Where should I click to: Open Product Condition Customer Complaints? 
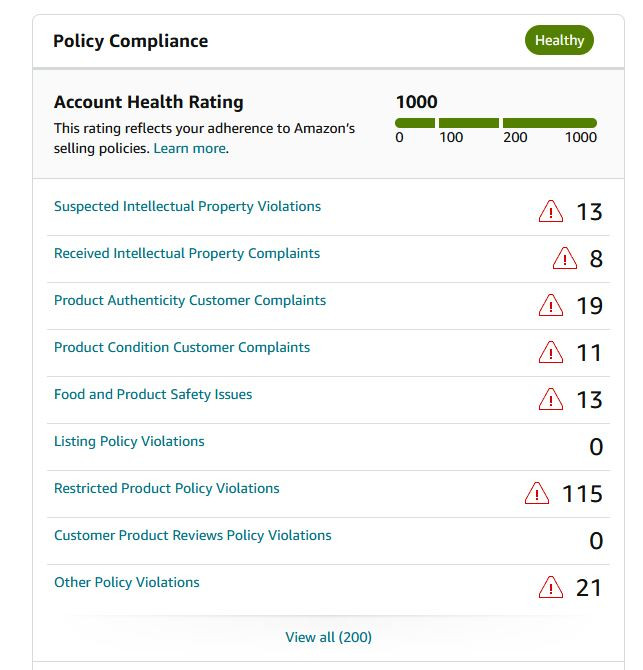(182, 347)
